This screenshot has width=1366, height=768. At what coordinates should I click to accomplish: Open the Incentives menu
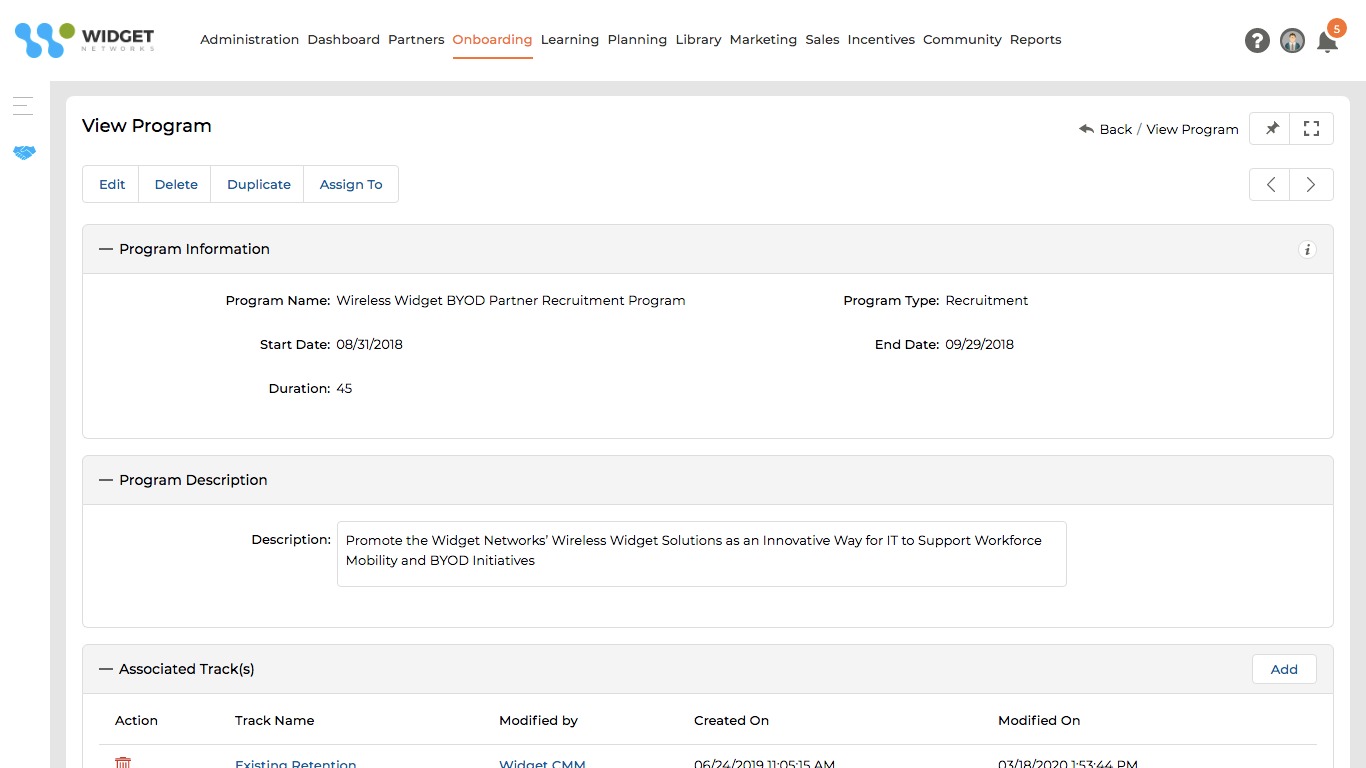[x=881, y=40]
